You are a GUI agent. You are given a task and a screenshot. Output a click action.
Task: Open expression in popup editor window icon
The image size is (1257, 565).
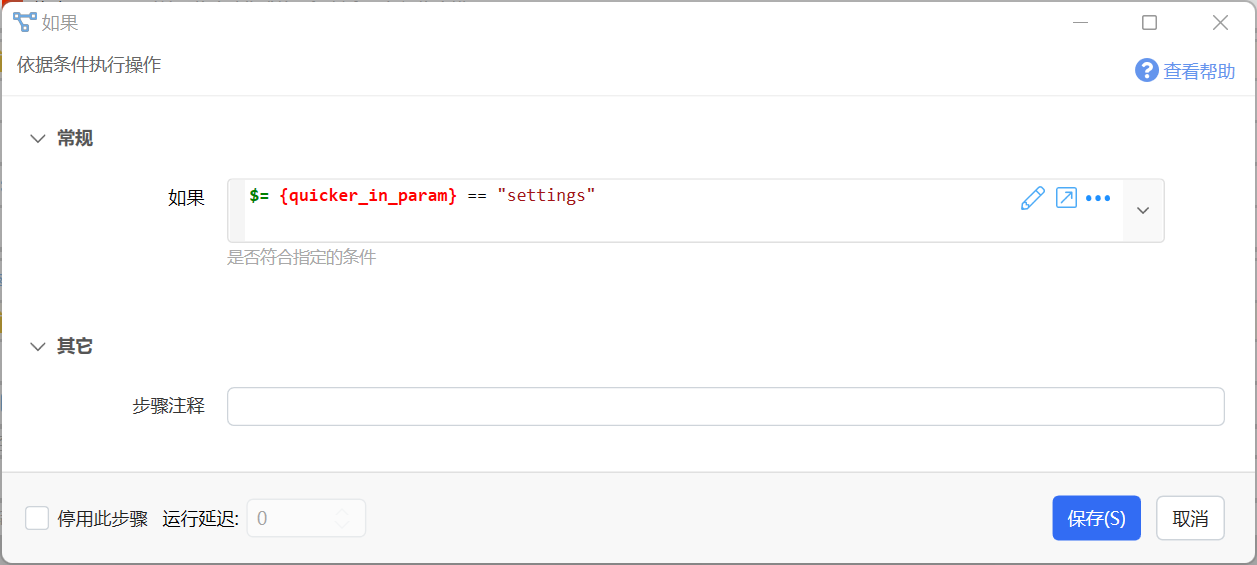pyautogui.click(x=1067, y=198)
